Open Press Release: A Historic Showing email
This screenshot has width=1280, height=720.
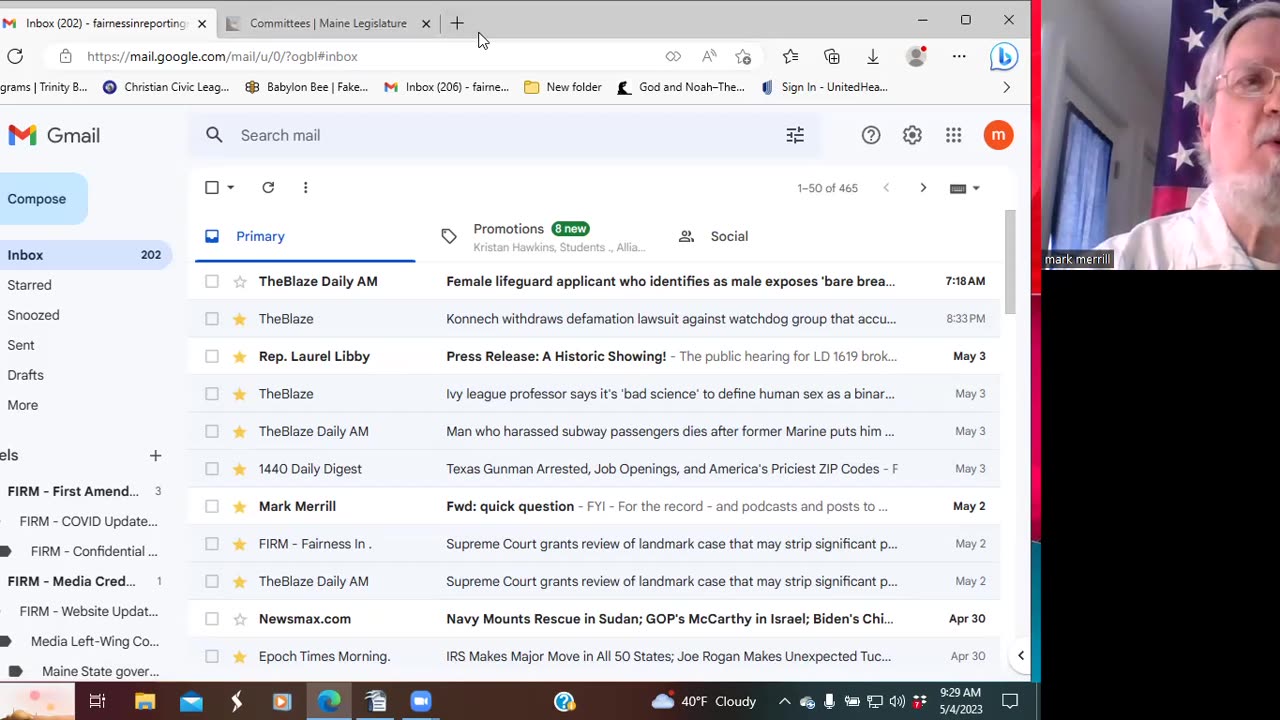[x=556, y=357]
